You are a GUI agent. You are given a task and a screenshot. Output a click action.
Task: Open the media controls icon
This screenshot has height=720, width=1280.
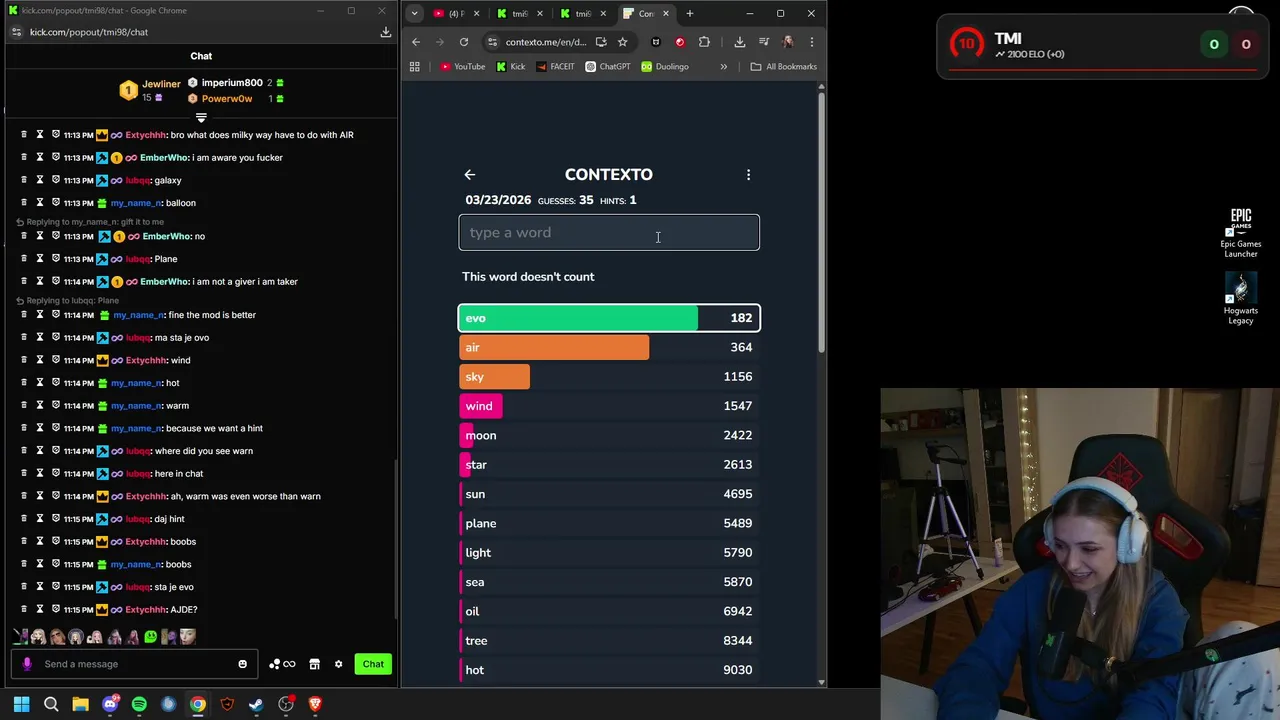click(764, 42)
